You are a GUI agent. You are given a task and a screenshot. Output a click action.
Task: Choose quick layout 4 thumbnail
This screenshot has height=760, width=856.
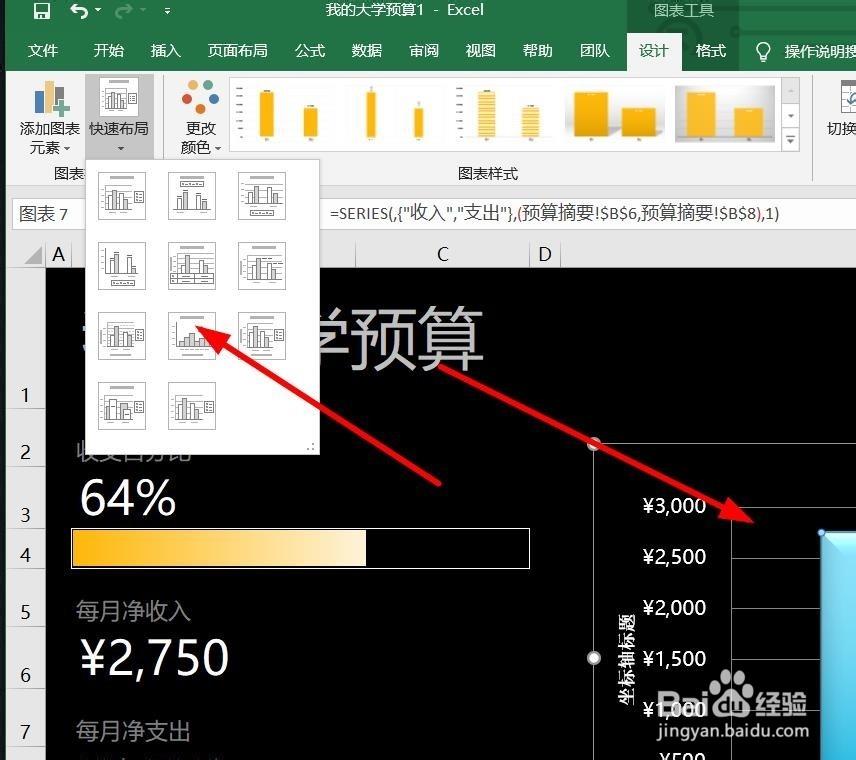(x=122, y=265)
